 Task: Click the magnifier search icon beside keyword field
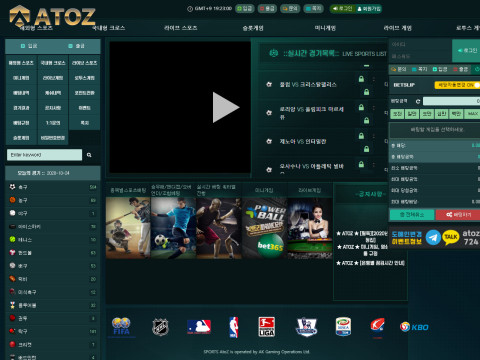point(89,155)
